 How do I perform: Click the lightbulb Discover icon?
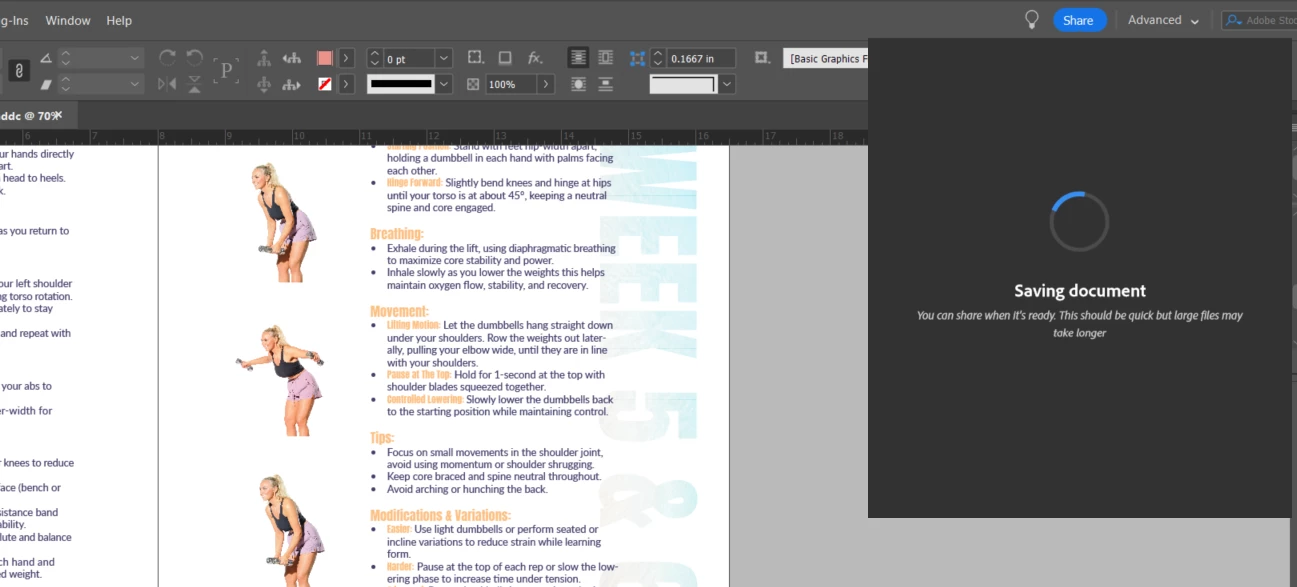click(x=1032, y=20)
